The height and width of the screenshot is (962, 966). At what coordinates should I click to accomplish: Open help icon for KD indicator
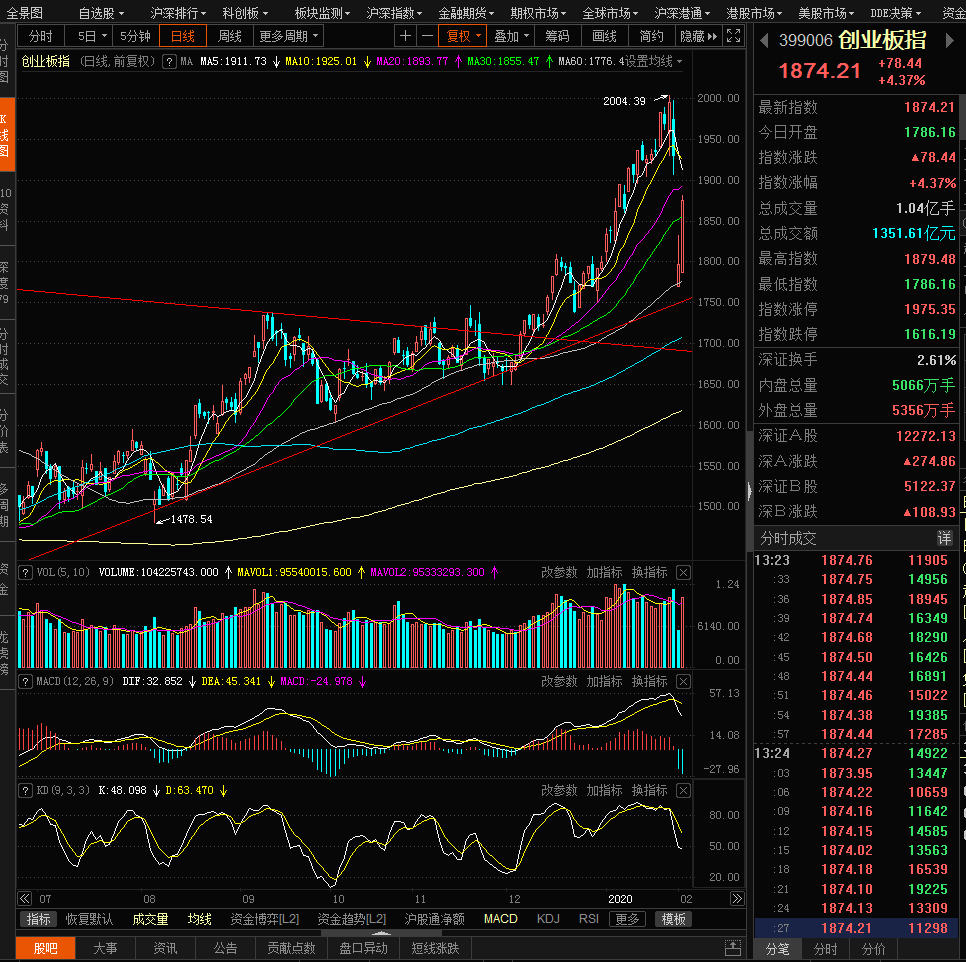click(x=25, y=791)
